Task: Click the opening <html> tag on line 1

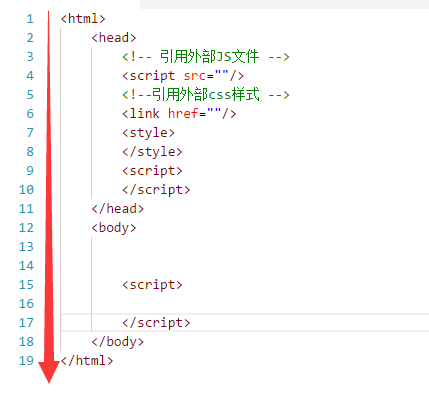Action: pyautogui.click(x=83, y=19)
